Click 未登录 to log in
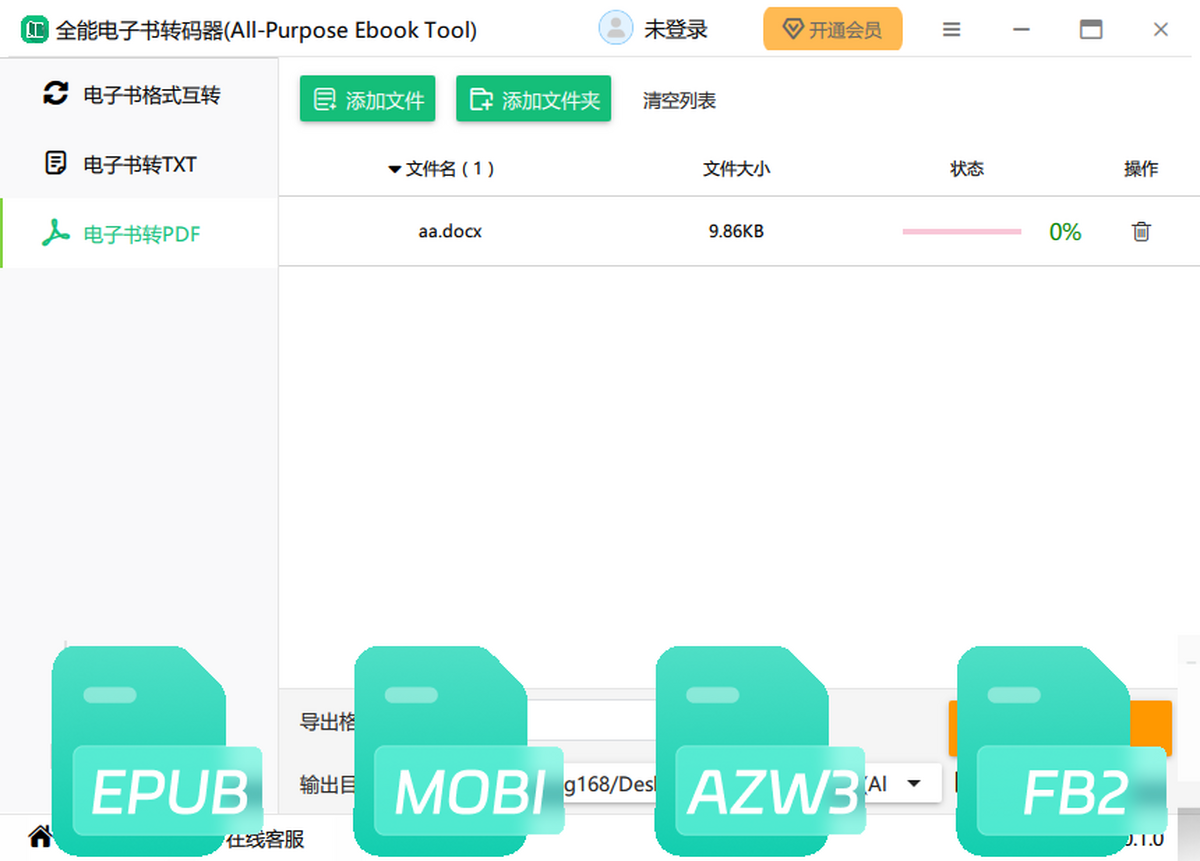This screenshot has height=861, width=1200. (675, 30)
